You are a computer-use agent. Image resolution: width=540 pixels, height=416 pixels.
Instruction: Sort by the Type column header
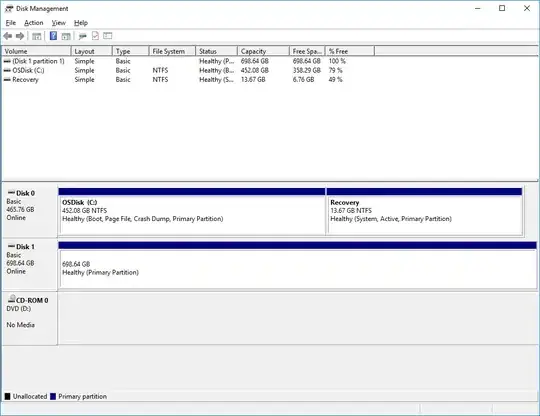click(x=131, y=51)
